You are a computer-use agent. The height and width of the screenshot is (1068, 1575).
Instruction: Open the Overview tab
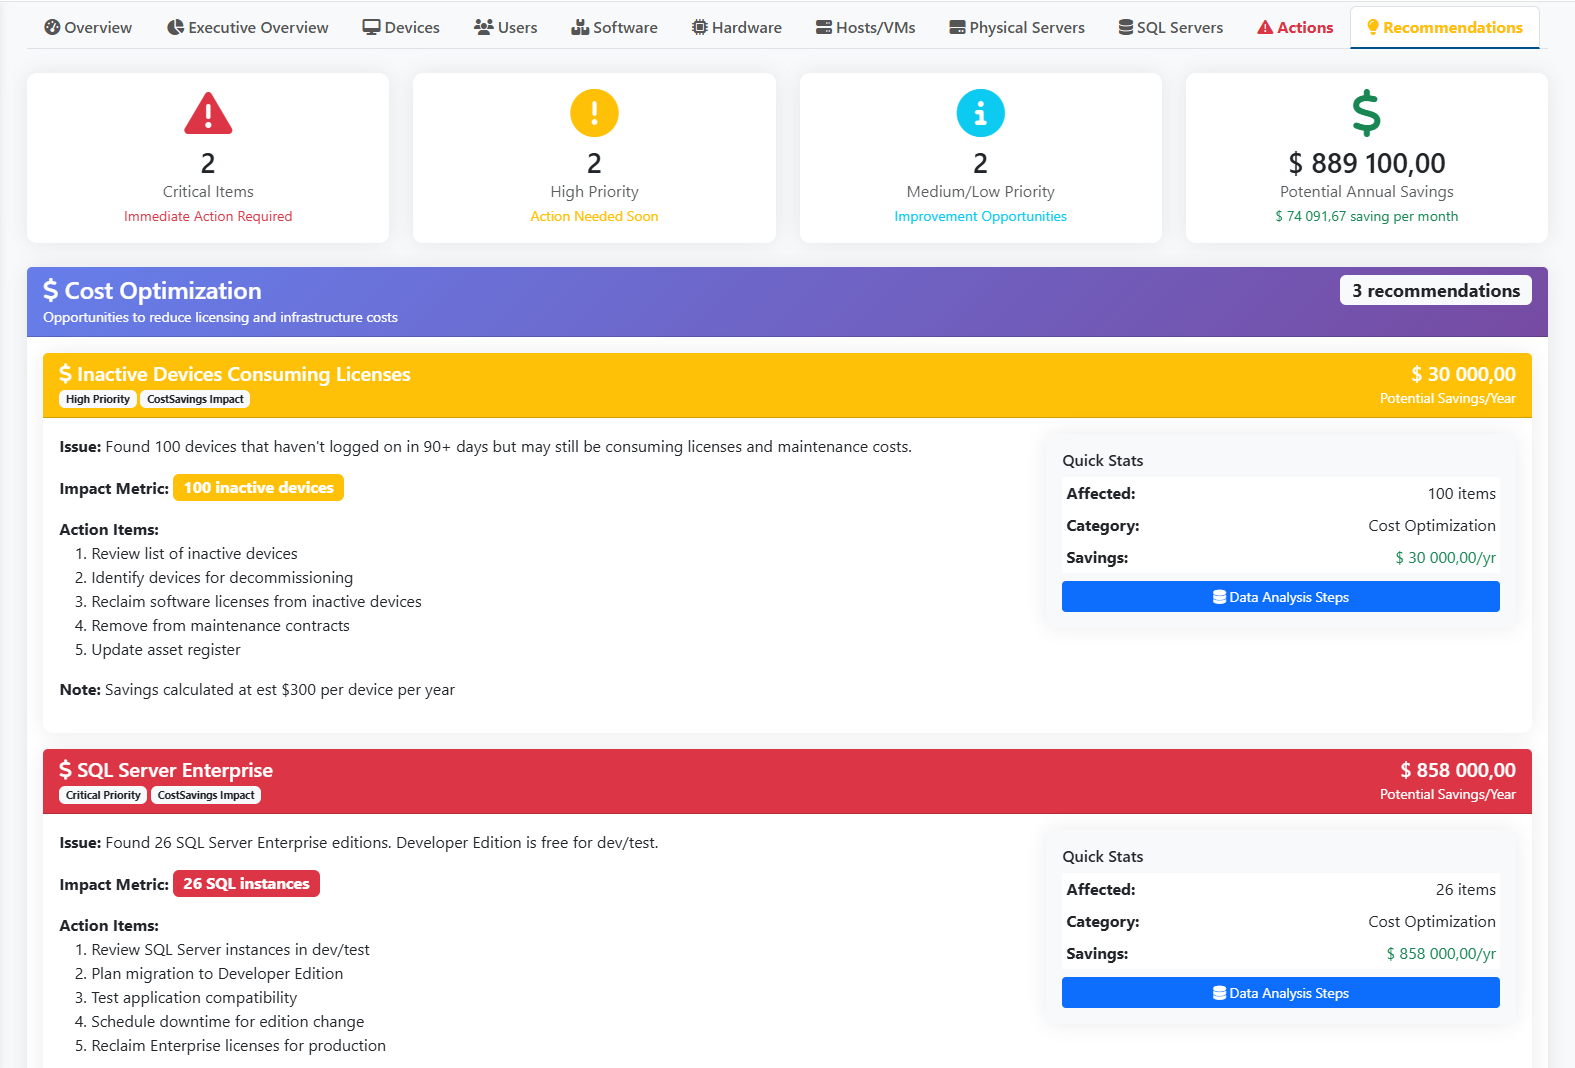[88, 28]
